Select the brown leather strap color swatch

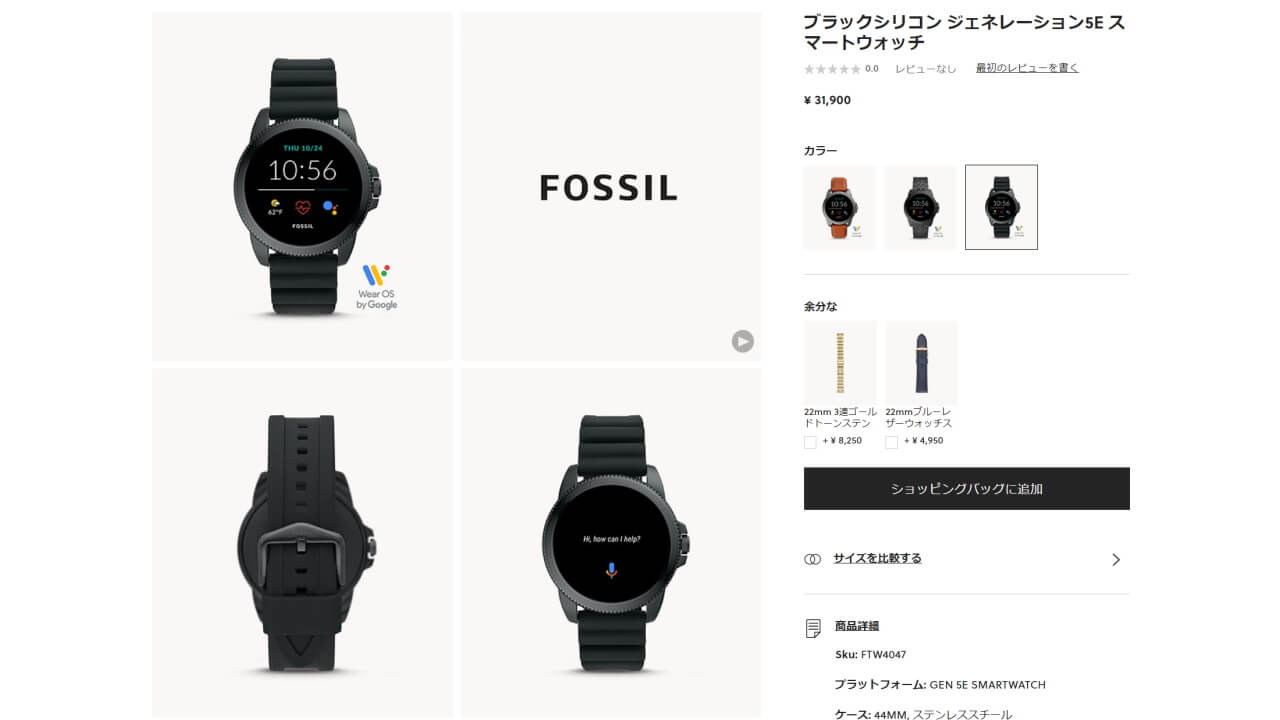pos(839,207)
